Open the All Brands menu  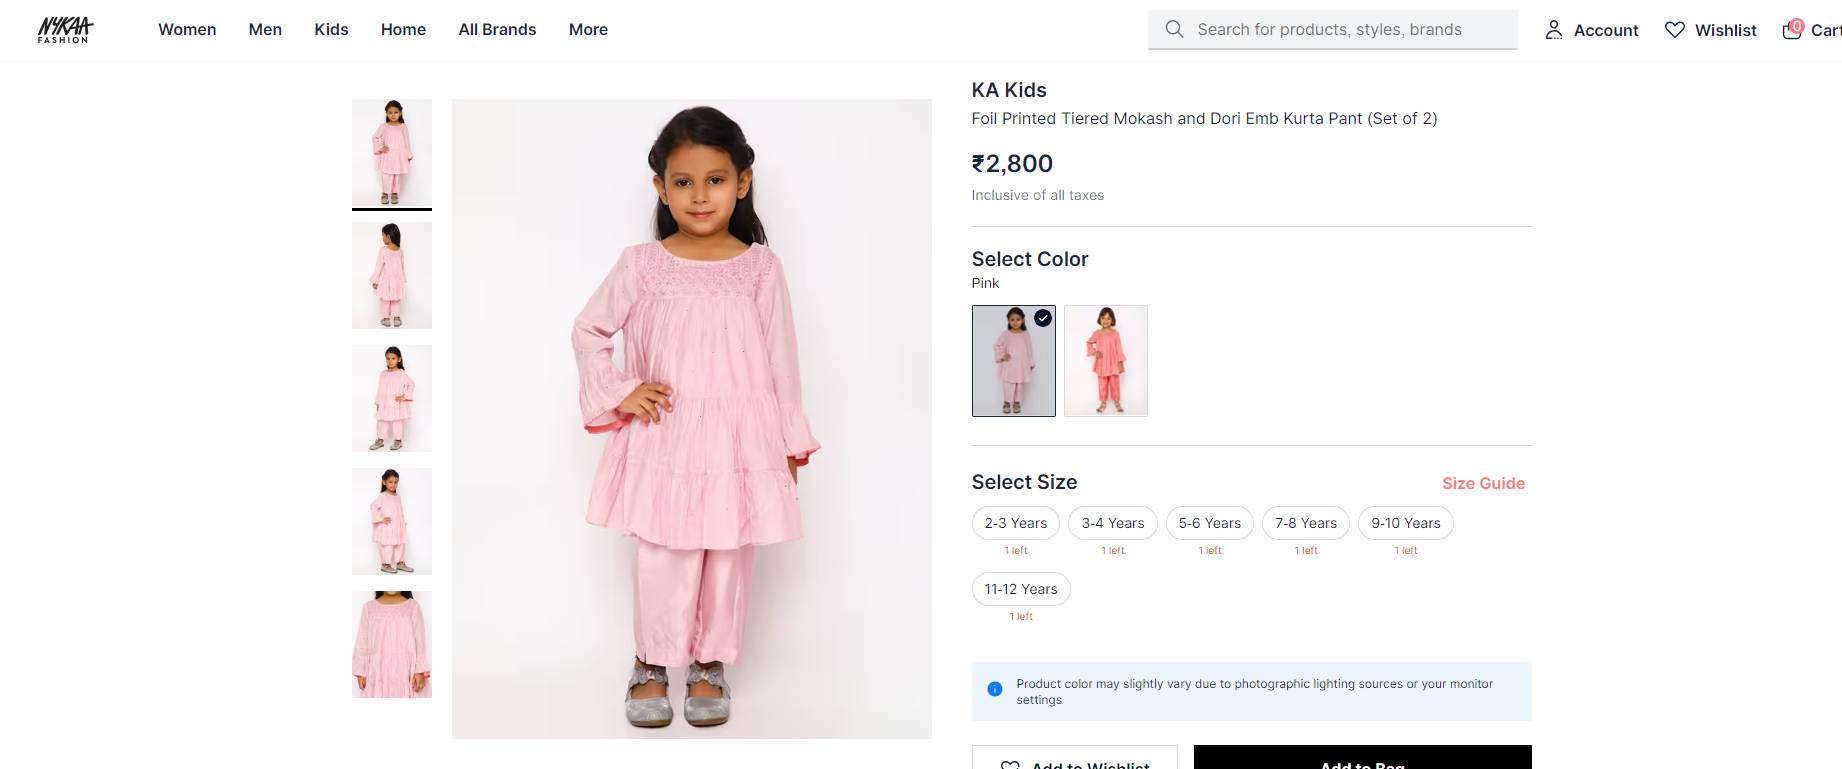point(497,30)
